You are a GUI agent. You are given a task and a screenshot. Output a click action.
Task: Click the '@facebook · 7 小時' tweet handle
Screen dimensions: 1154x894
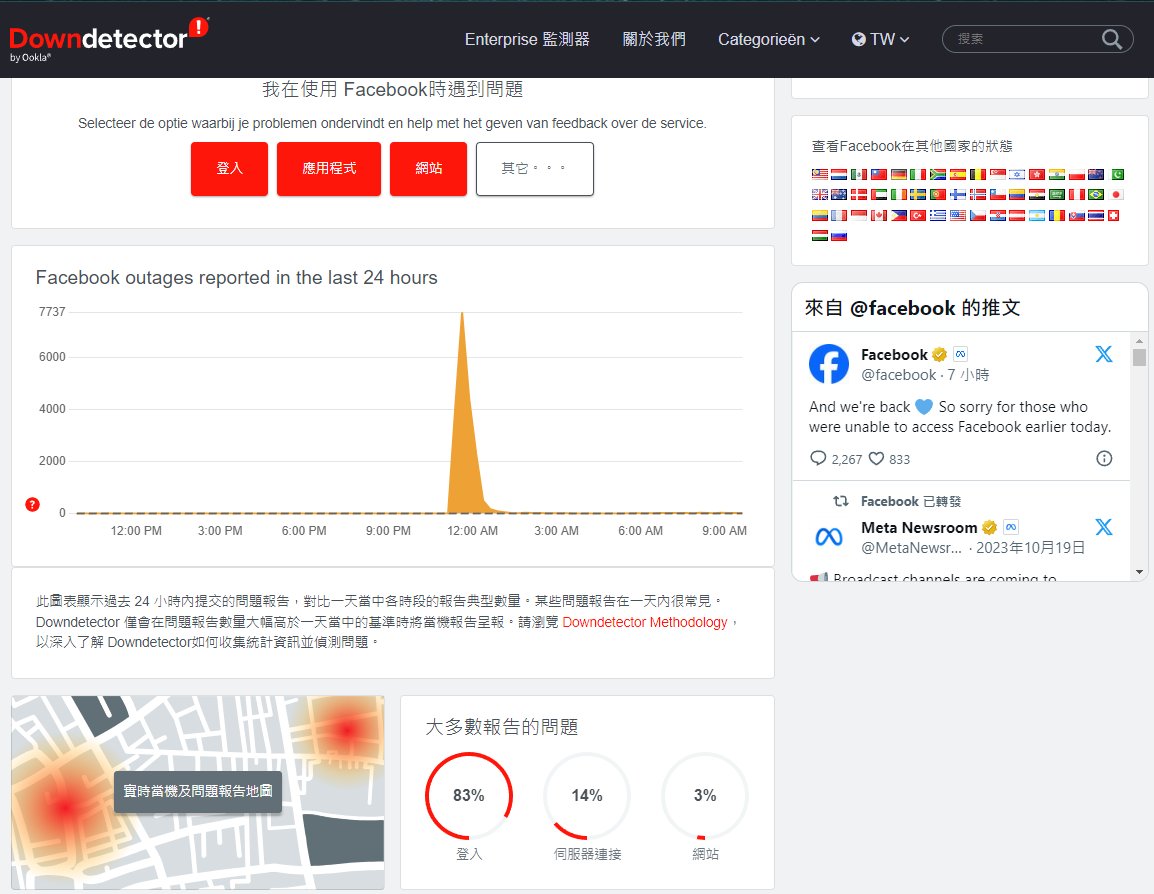click(925, 375)
